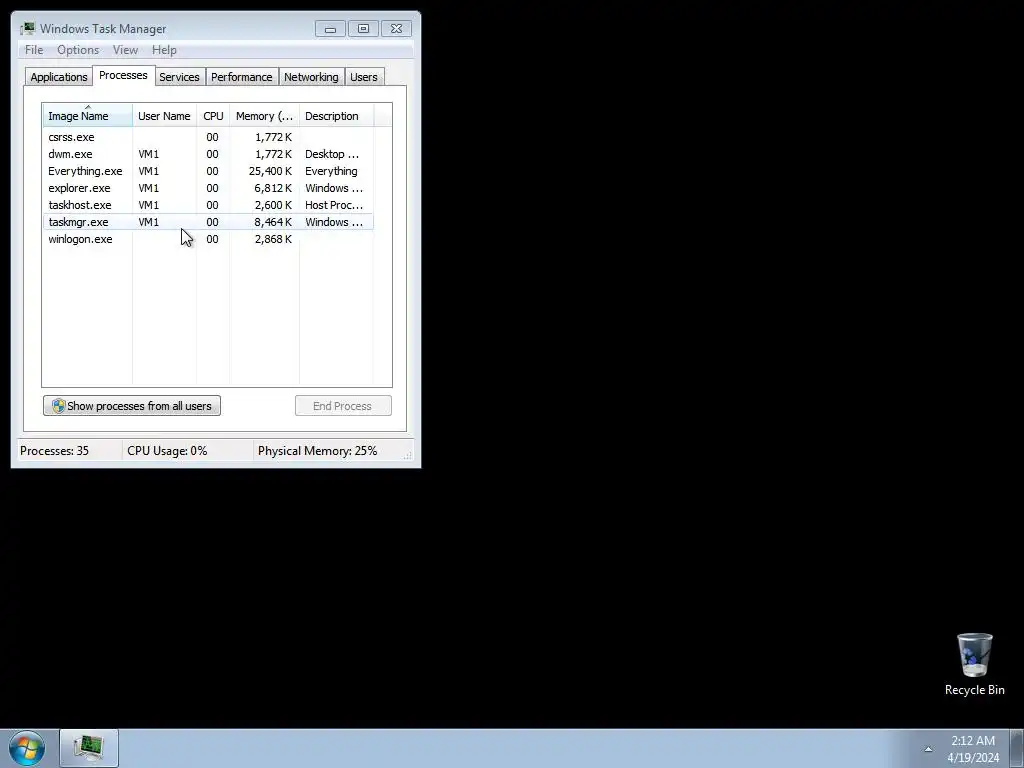Switch to the Users tab
Image resolution: width=1024 pixels, height=768 pixels.
[364, 77]
